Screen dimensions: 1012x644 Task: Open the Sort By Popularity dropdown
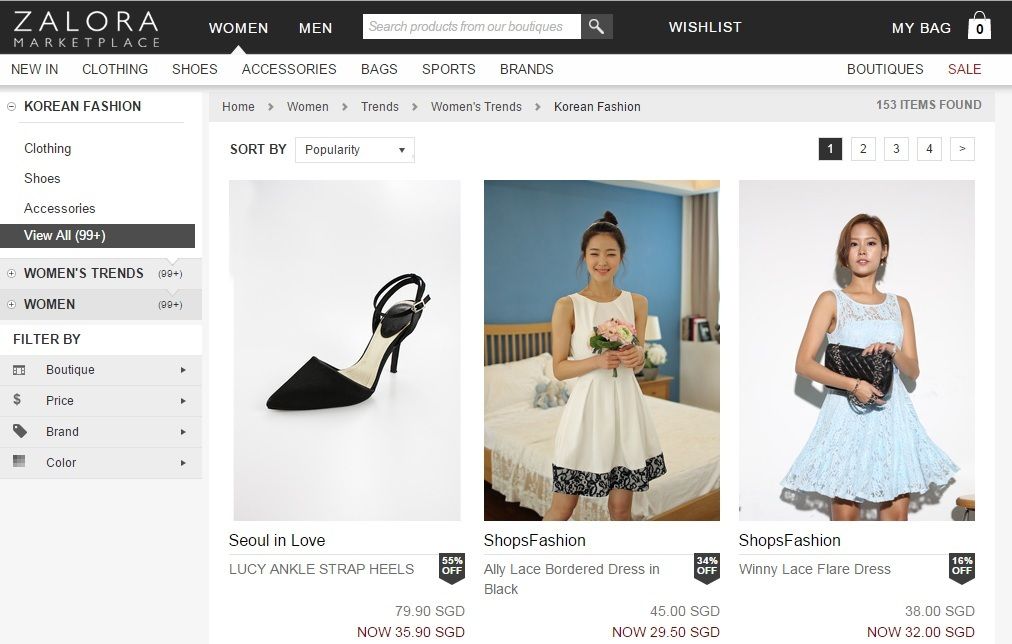(x=354, y=150)
